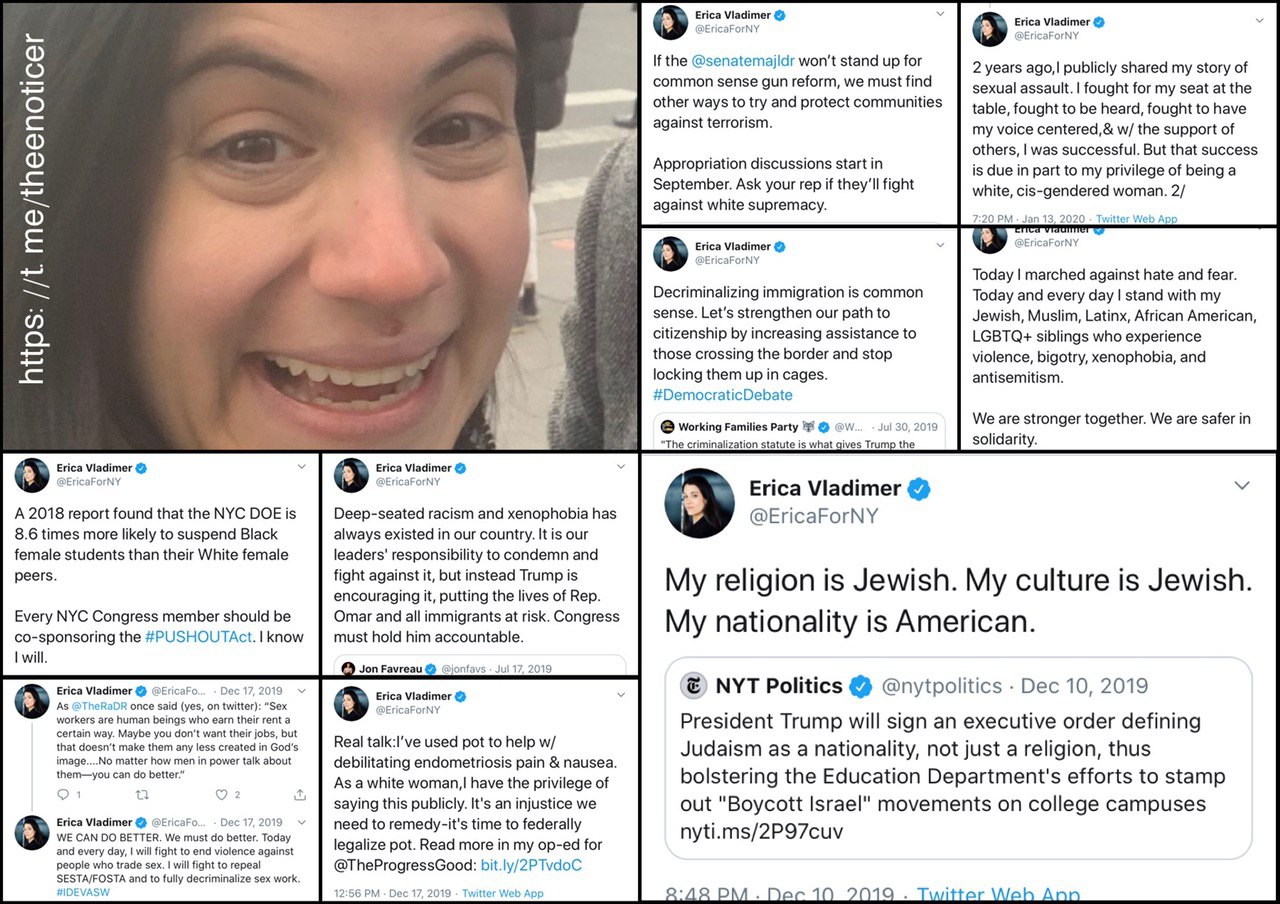Click Erica Vladimer's avatar in the 'My religion is Jewish' tweet
Screen dimensions: 1280x904
(x=700, y=502)
